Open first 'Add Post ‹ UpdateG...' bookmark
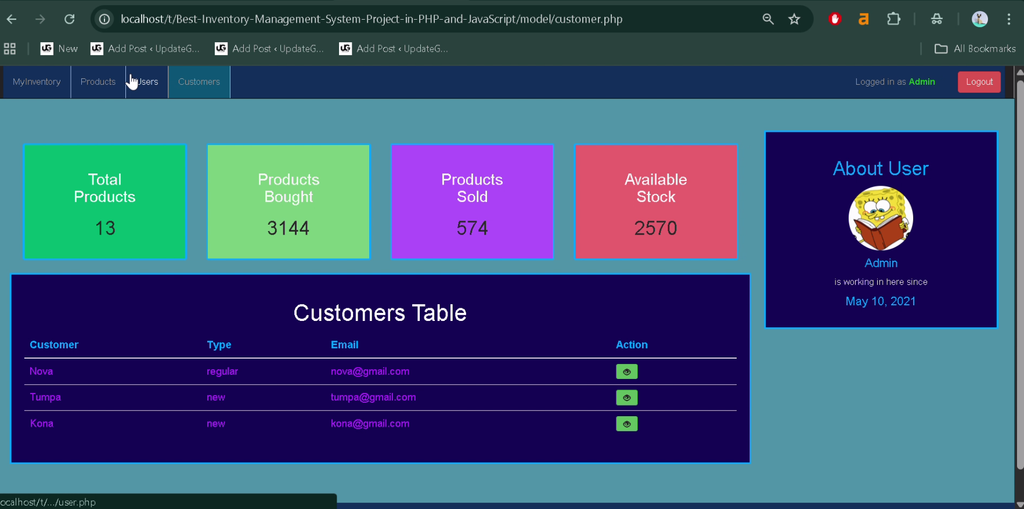This screenshot has width=1024, height=509. 145,48
